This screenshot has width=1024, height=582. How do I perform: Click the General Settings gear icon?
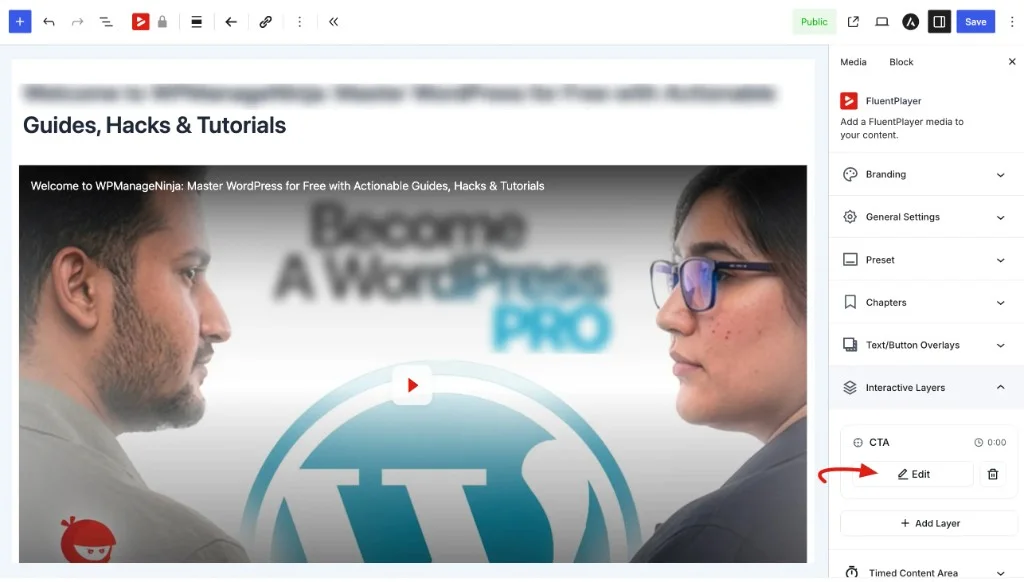click(850, 217)
